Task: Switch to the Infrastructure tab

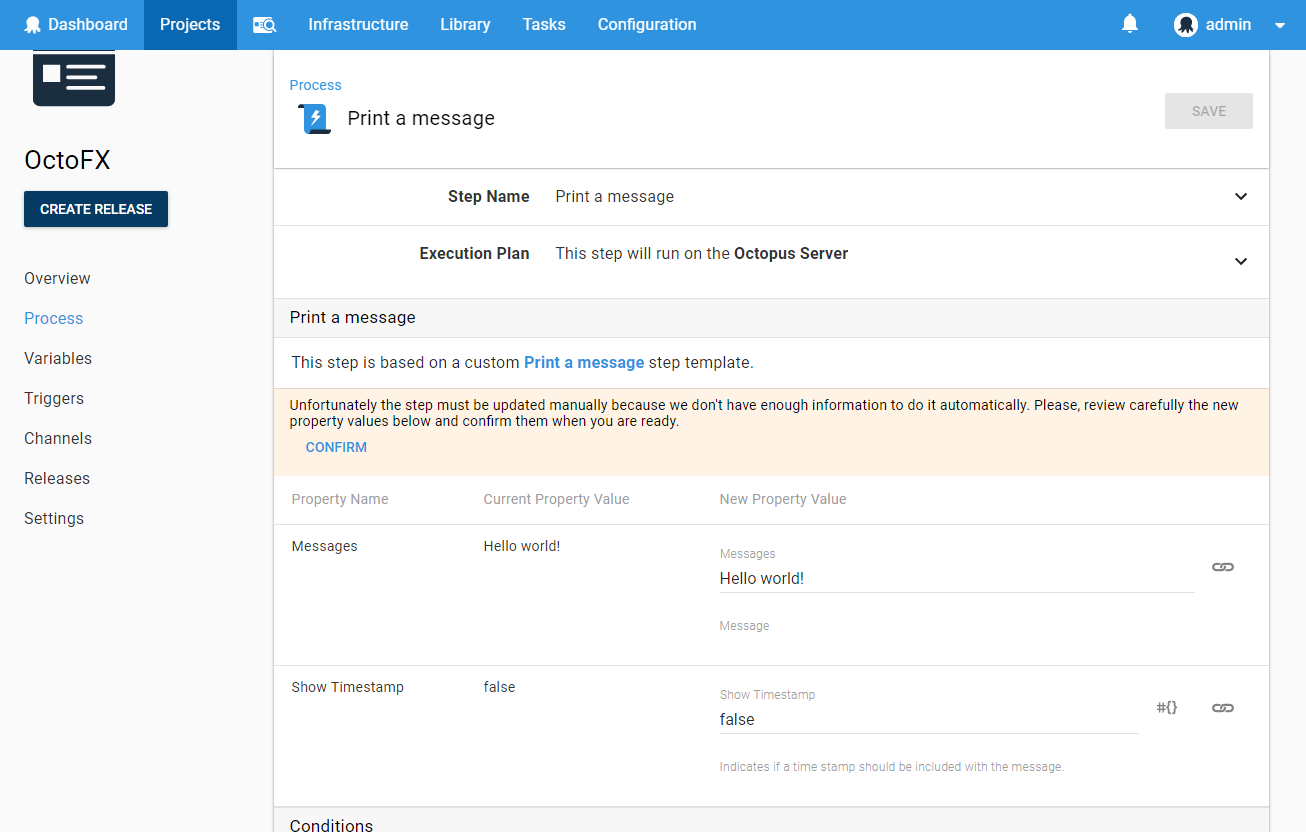Action: click(358, 24)
